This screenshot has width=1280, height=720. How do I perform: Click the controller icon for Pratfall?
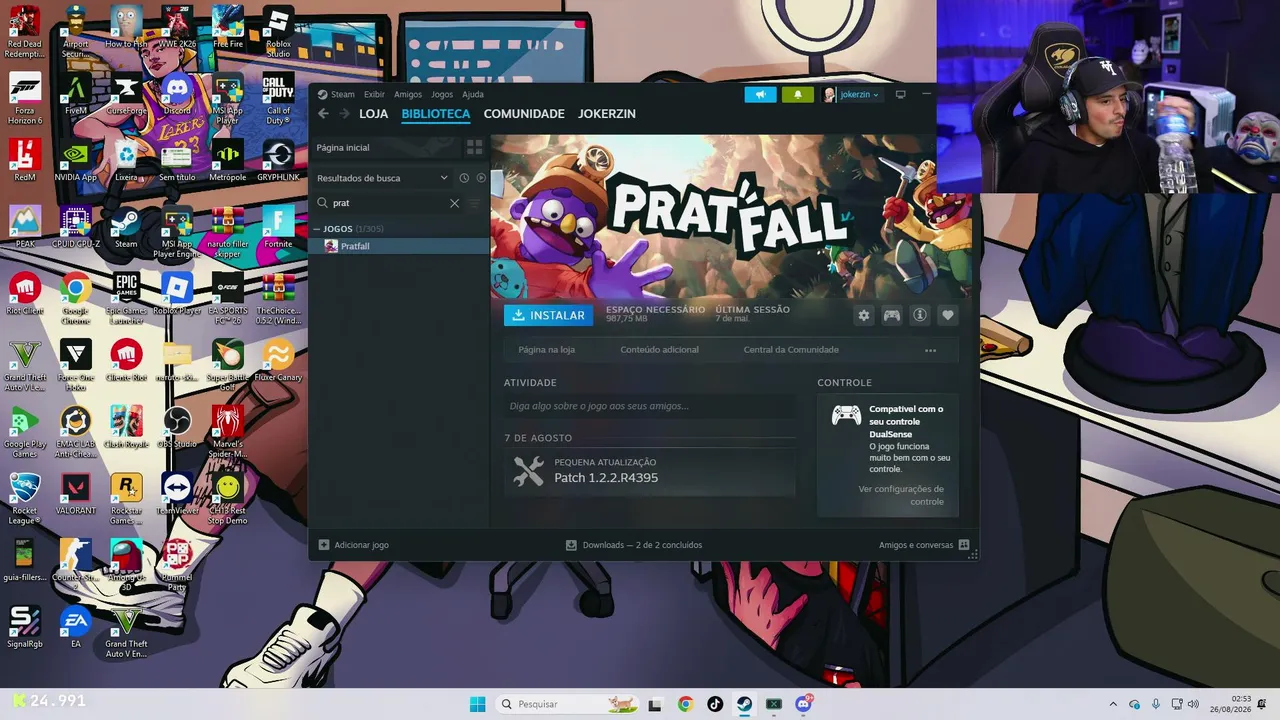(x=892, y=315)
